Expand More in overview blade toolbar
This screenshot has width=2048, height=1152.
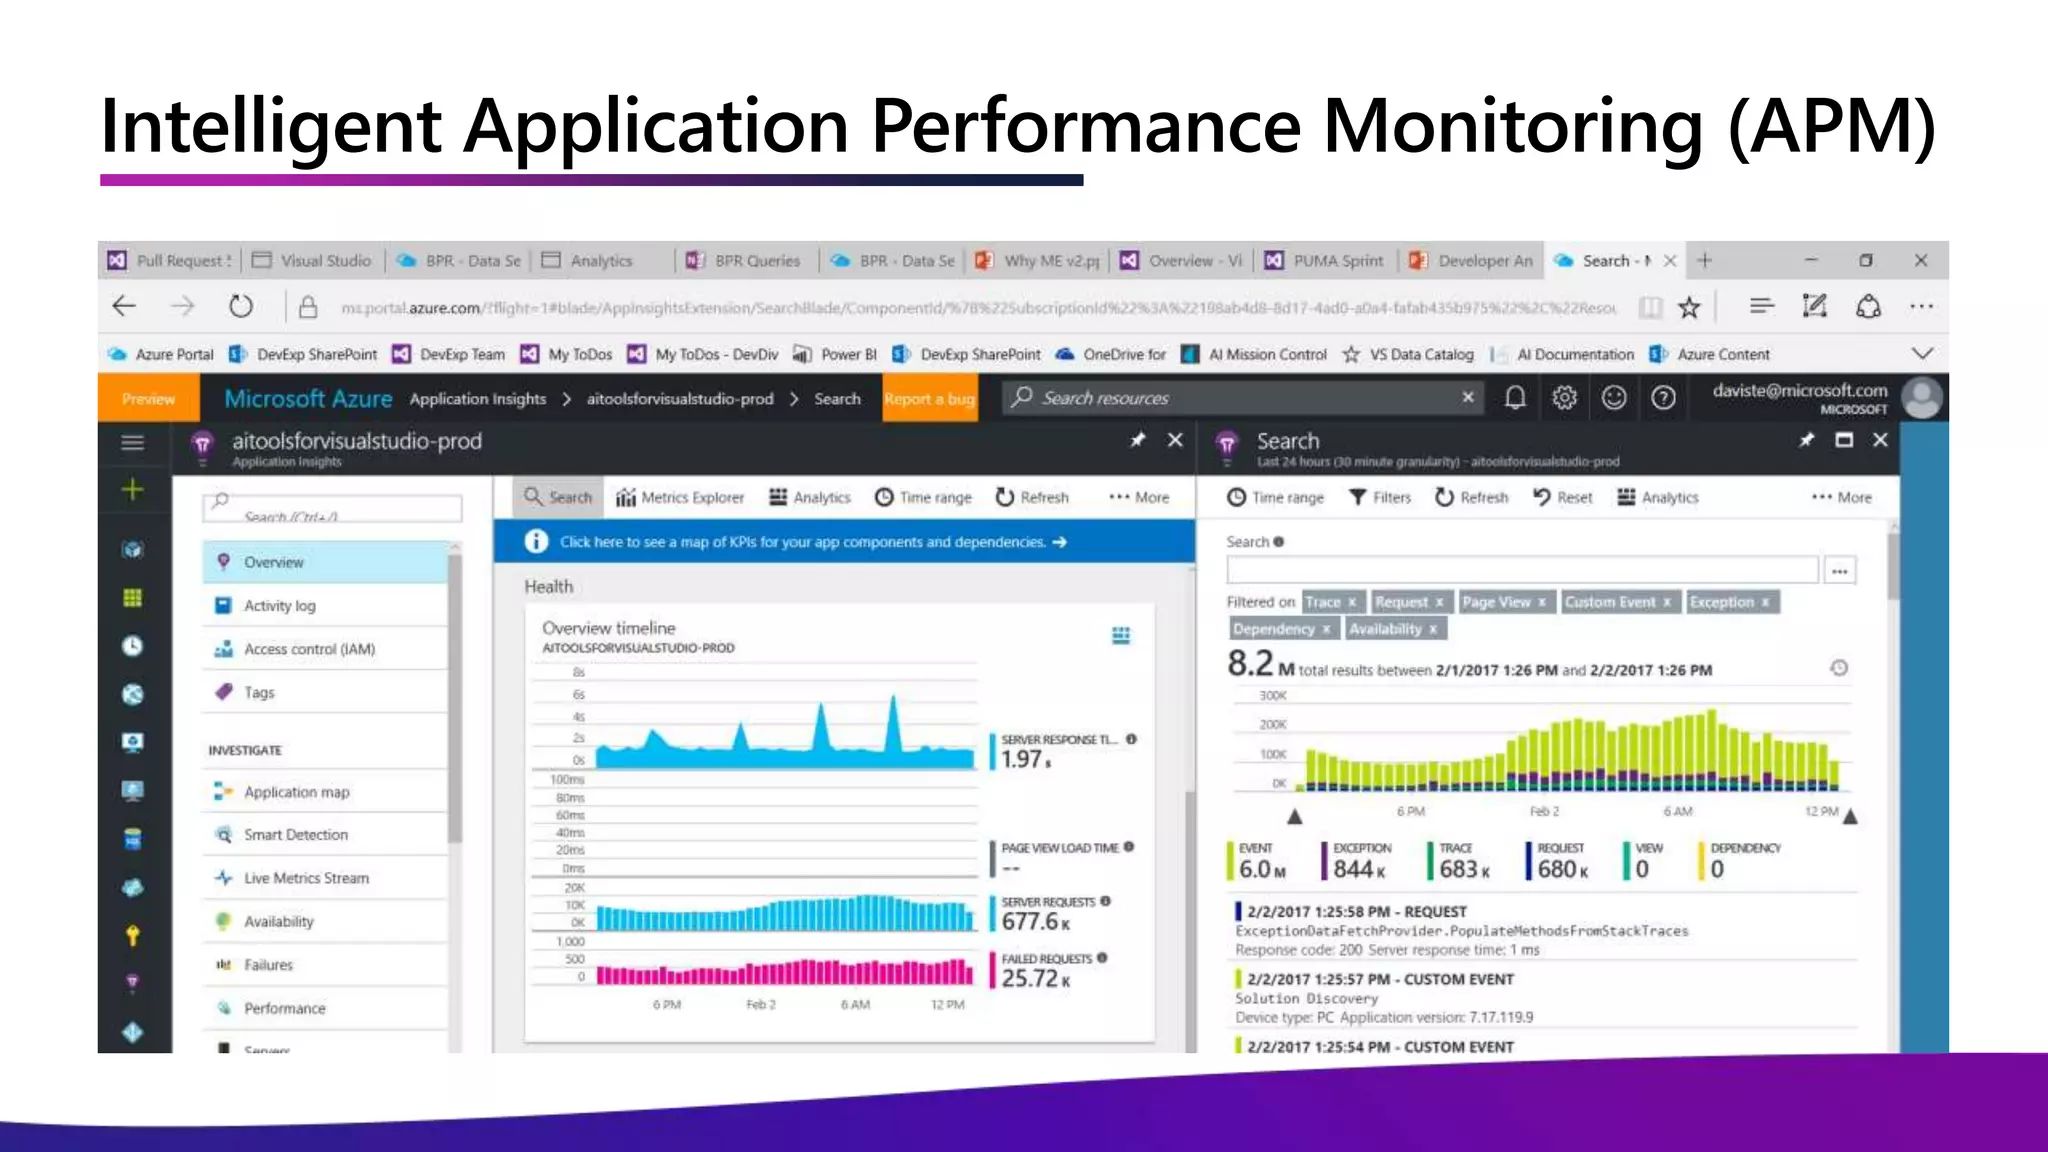click(1139, 497)
